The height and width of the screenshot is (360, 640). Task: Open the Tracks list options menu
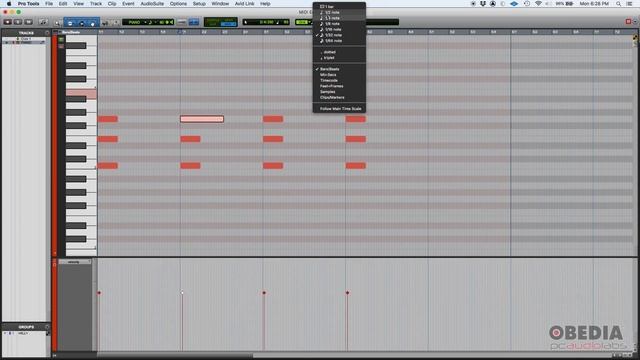pyautogui.click(x=47, y=33)
